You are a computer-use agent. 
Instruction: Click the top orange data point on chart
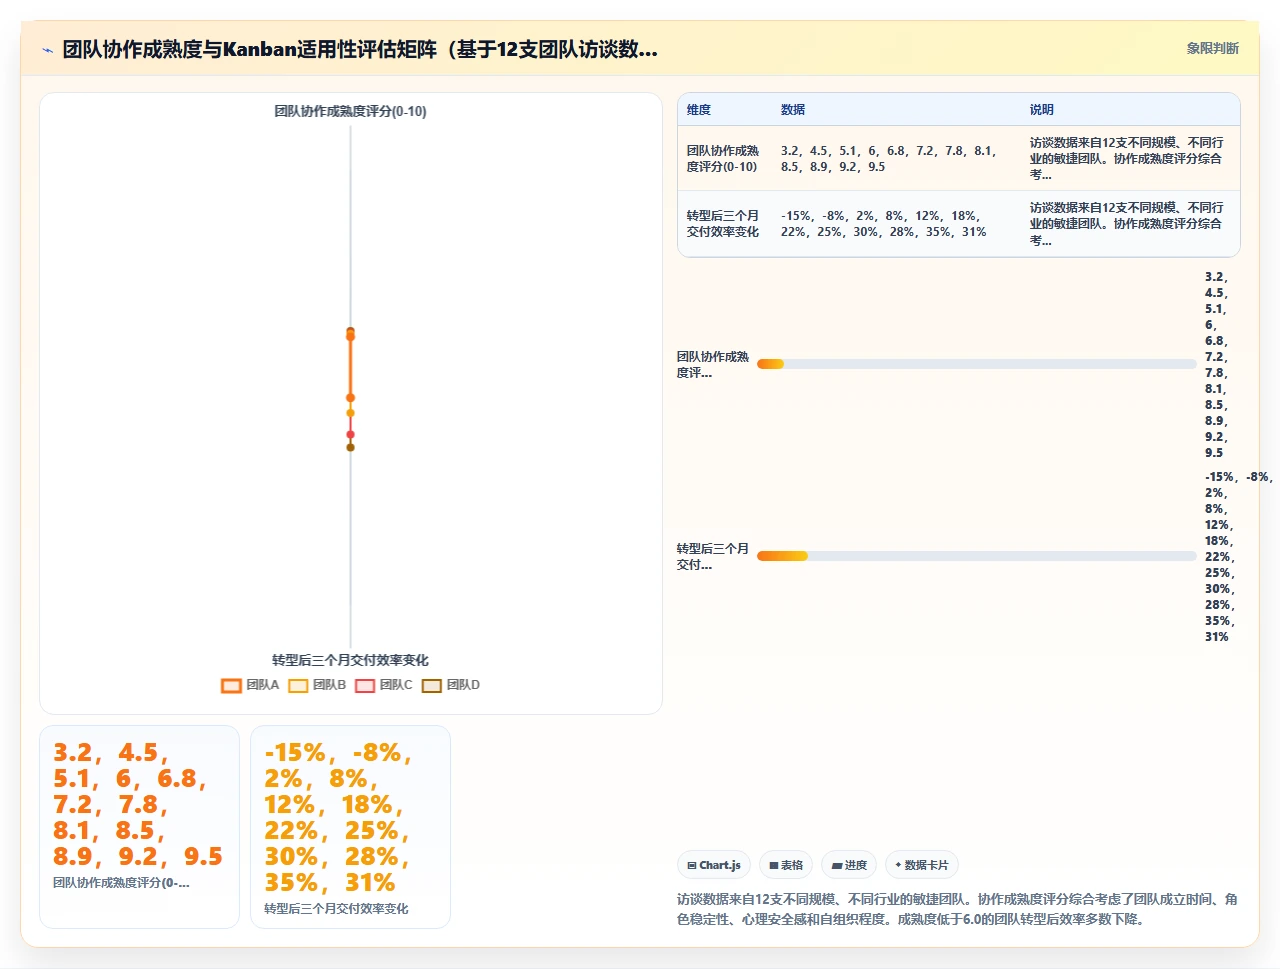[350, 336]
